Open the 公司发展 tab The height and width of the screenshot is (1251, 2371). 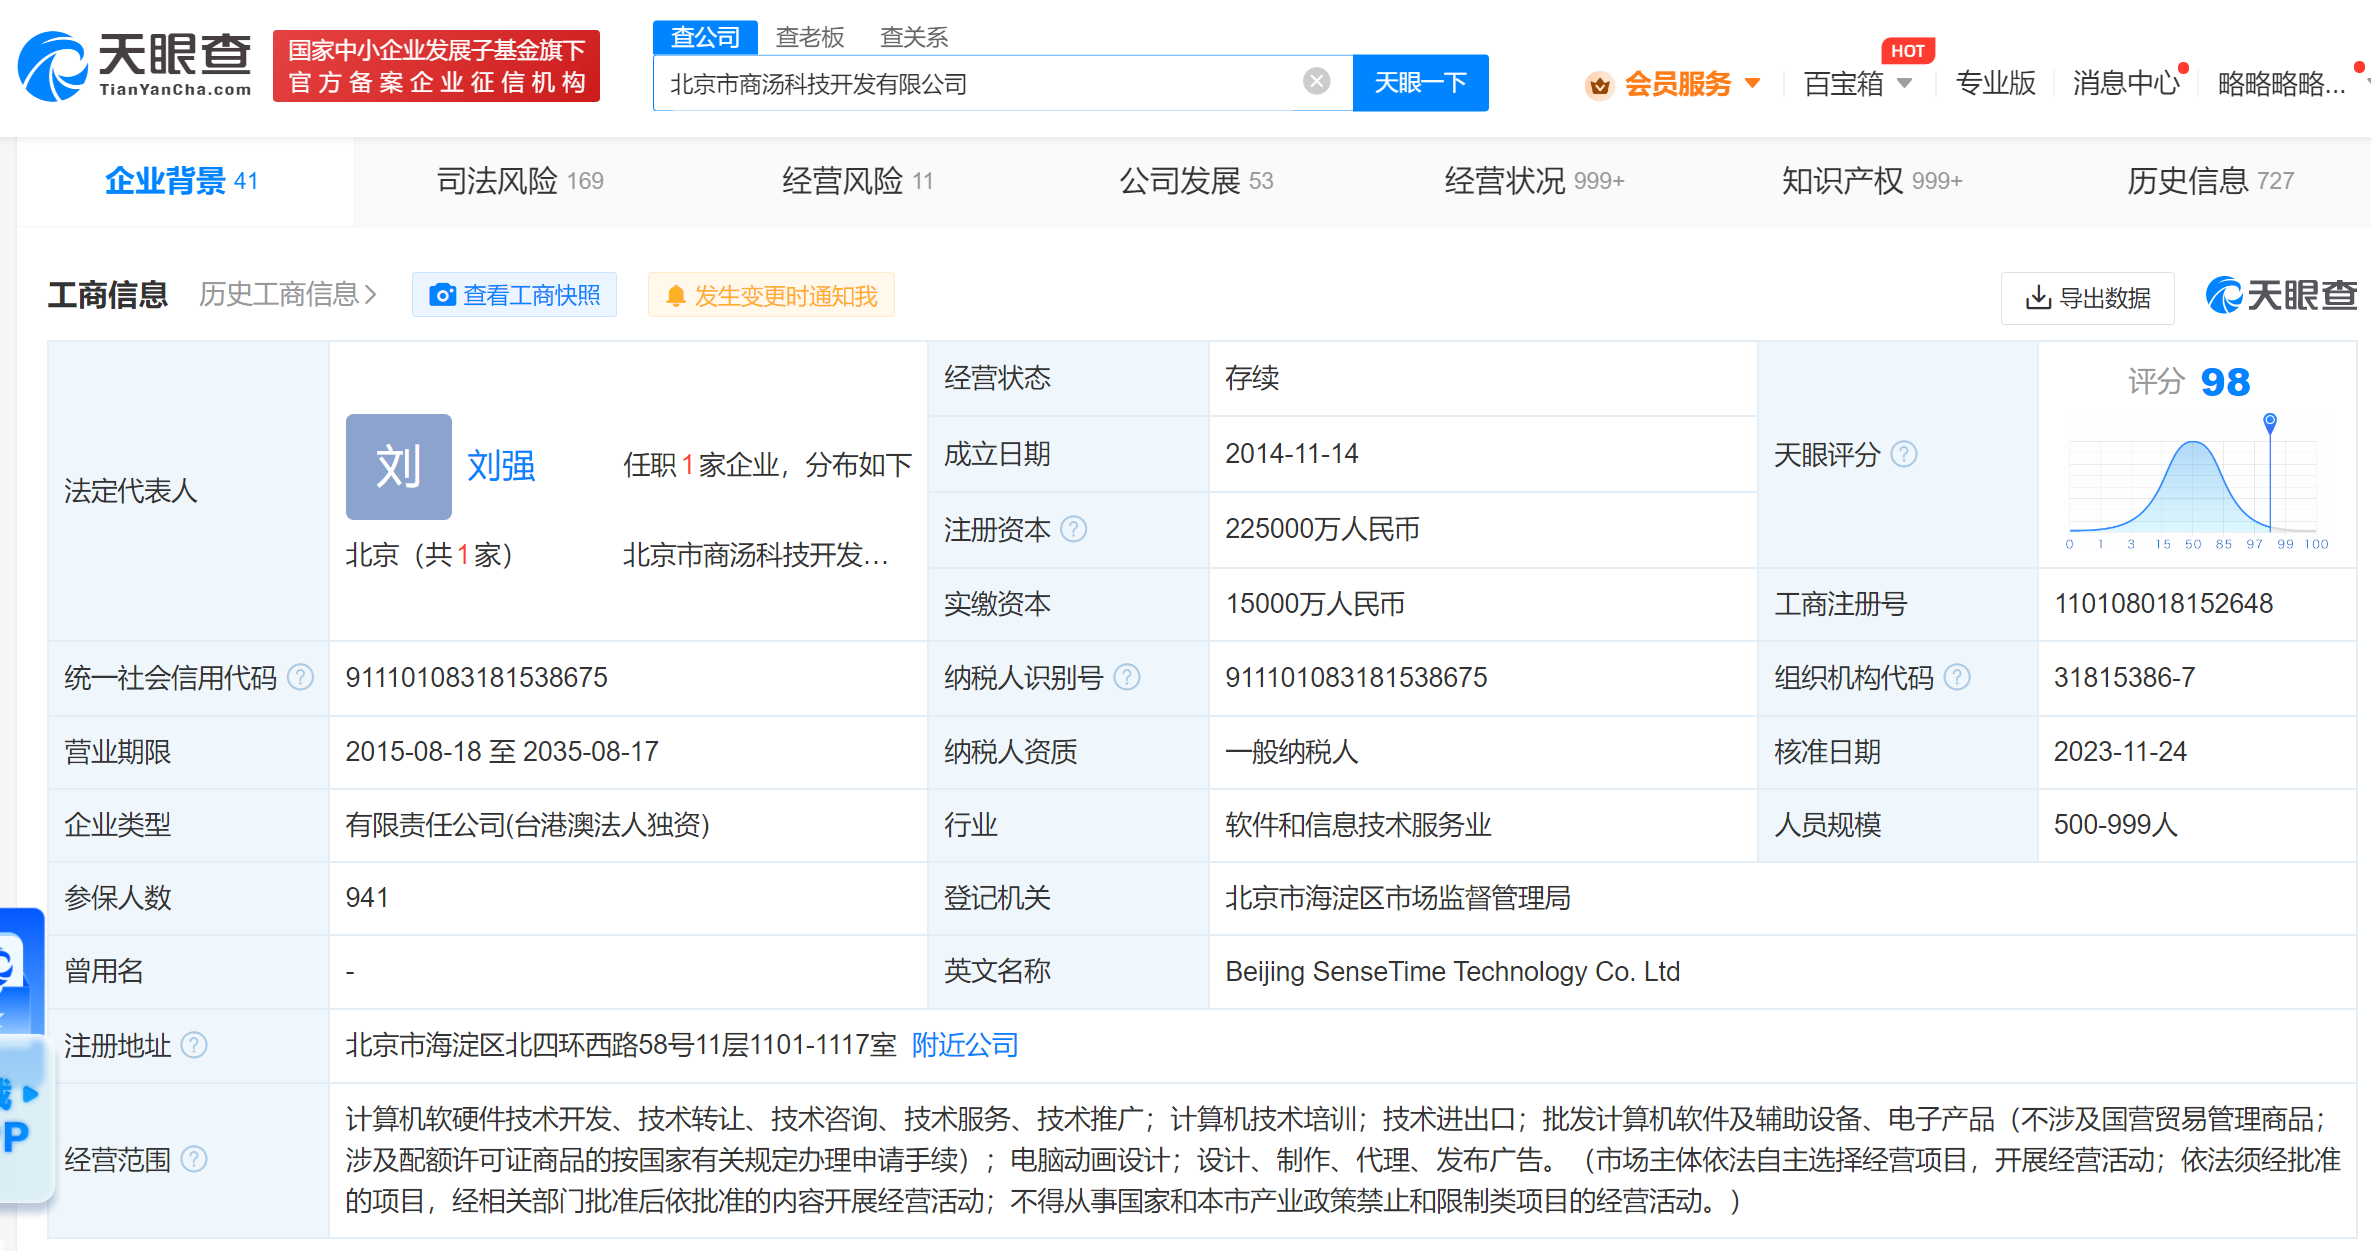pos(1196,181)
